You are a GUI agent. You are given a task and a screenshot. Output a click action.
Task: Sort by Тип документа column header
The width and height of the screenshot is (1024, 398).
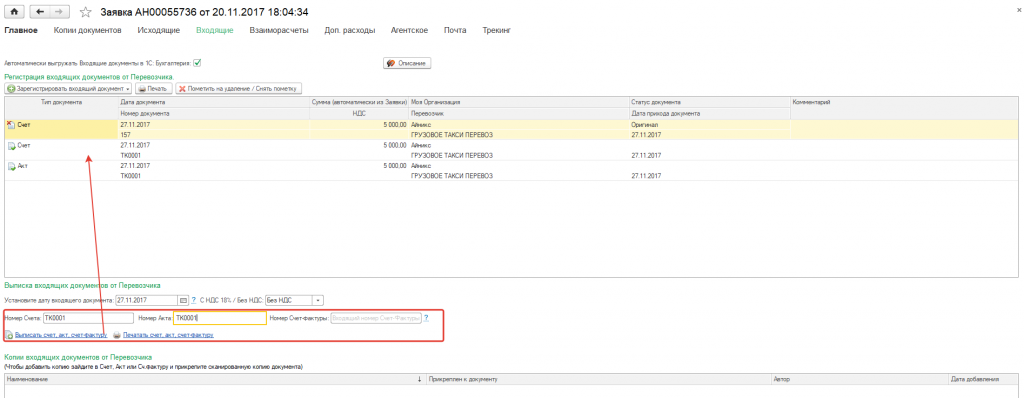[61, 103]
